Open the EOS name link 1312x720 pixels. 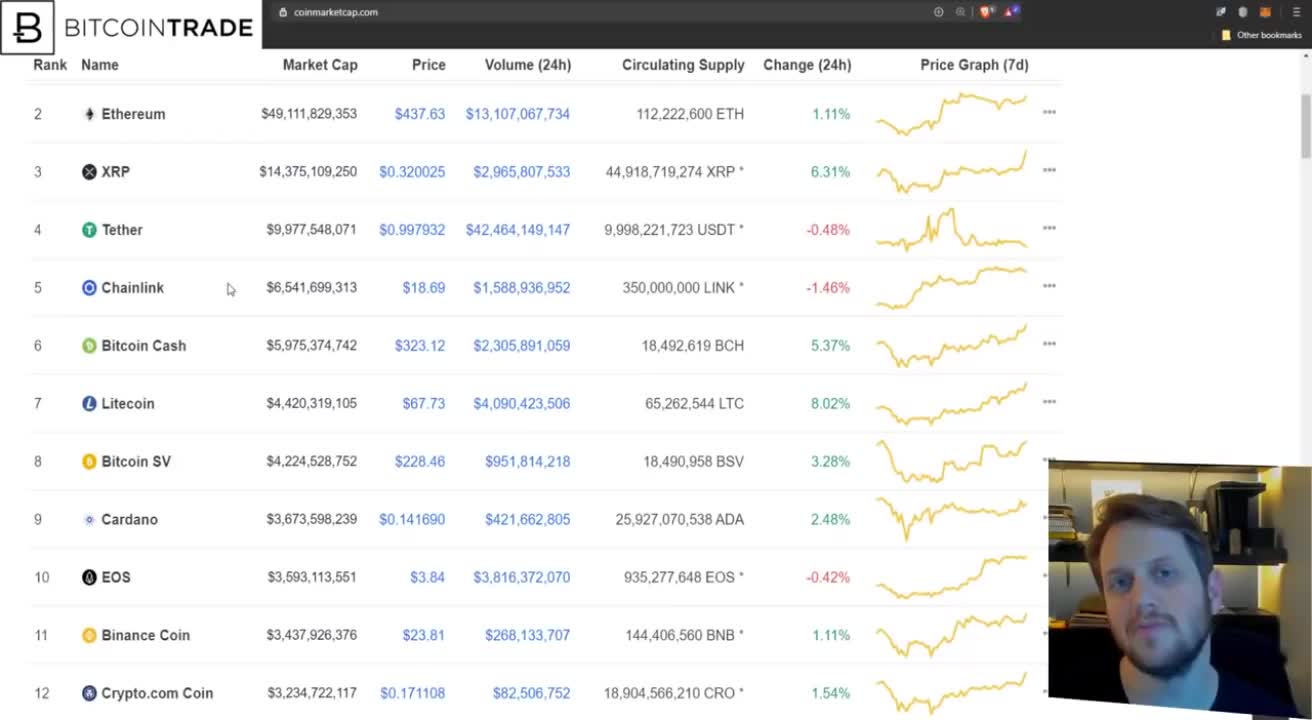(116, 578)
